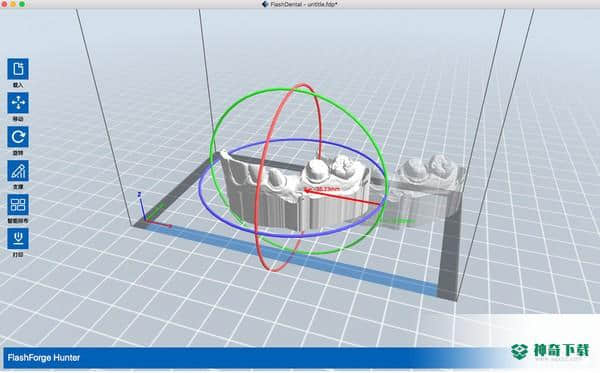Open the Supports tool icon
The width and height of the screenshot is (600, 373).
(18, 171)
